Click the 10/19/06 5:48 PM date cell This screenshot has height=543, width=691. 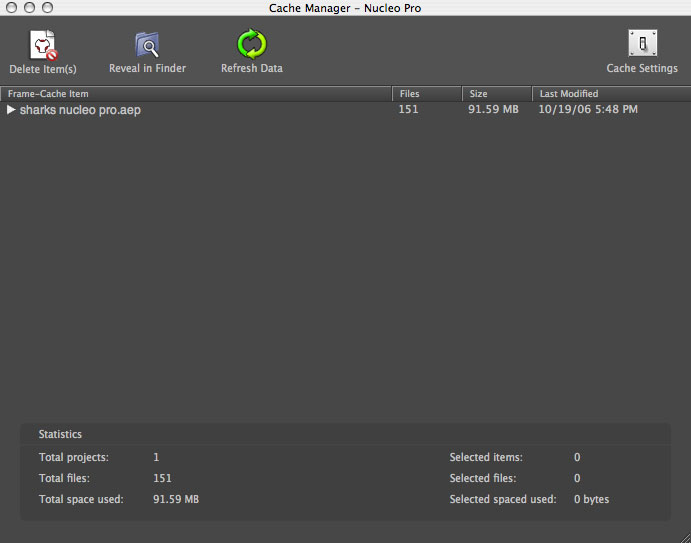click(588, 109)
